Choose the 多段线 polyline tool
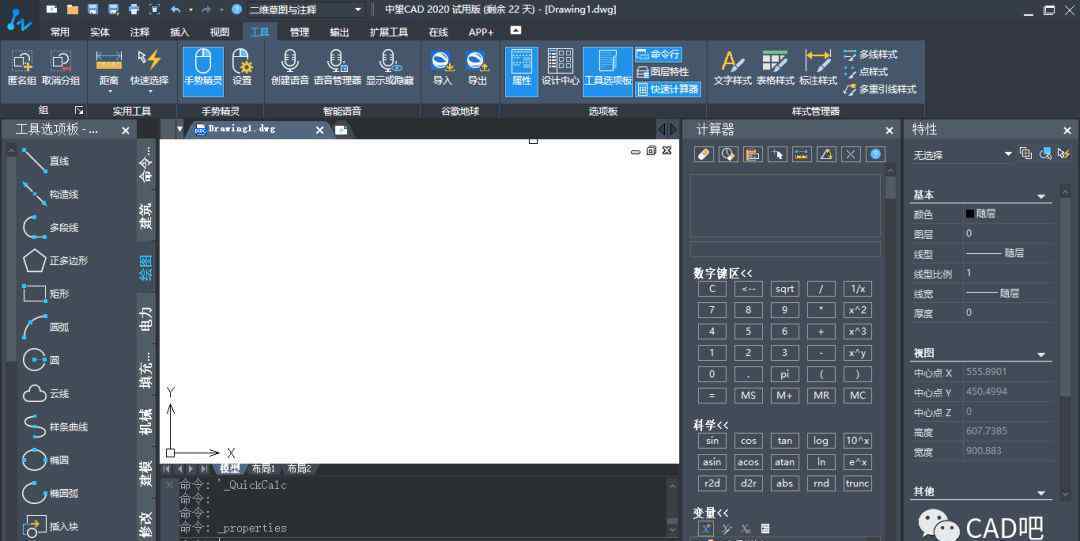The image size is (1080, 541). click(x=50, y=227)
